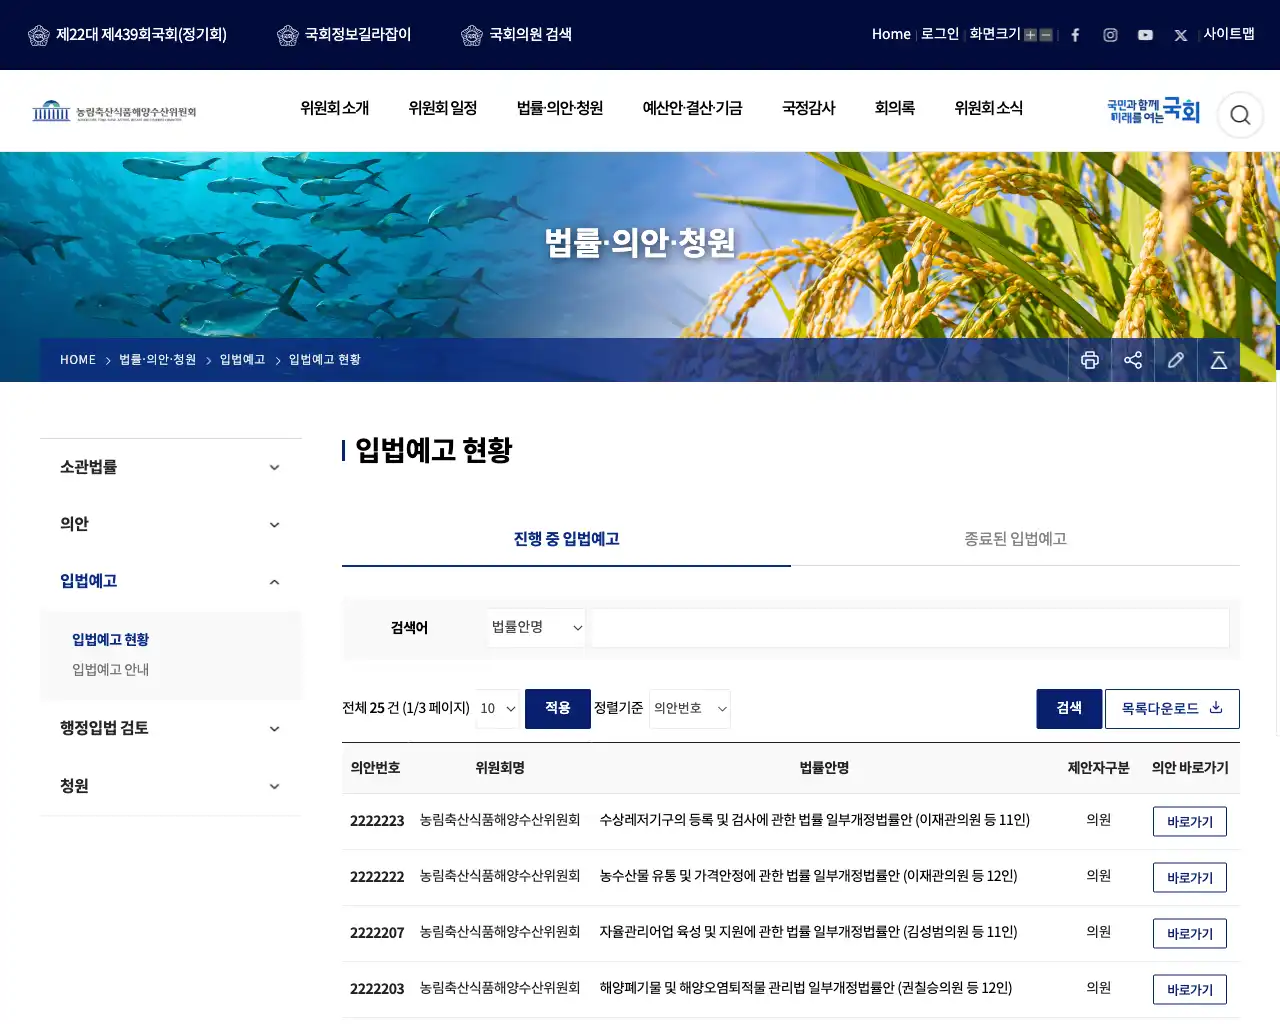Image resolution: width=1280 pixels, height=1024 pixels.
Task: Click the search keyword input field
Action: [910, 628]
